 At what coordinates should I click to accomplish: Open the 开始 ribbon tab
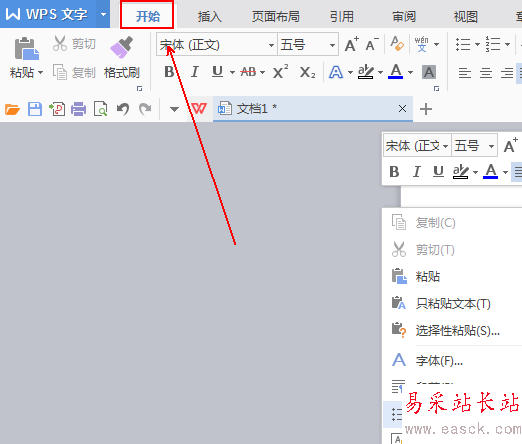[147, 15]
